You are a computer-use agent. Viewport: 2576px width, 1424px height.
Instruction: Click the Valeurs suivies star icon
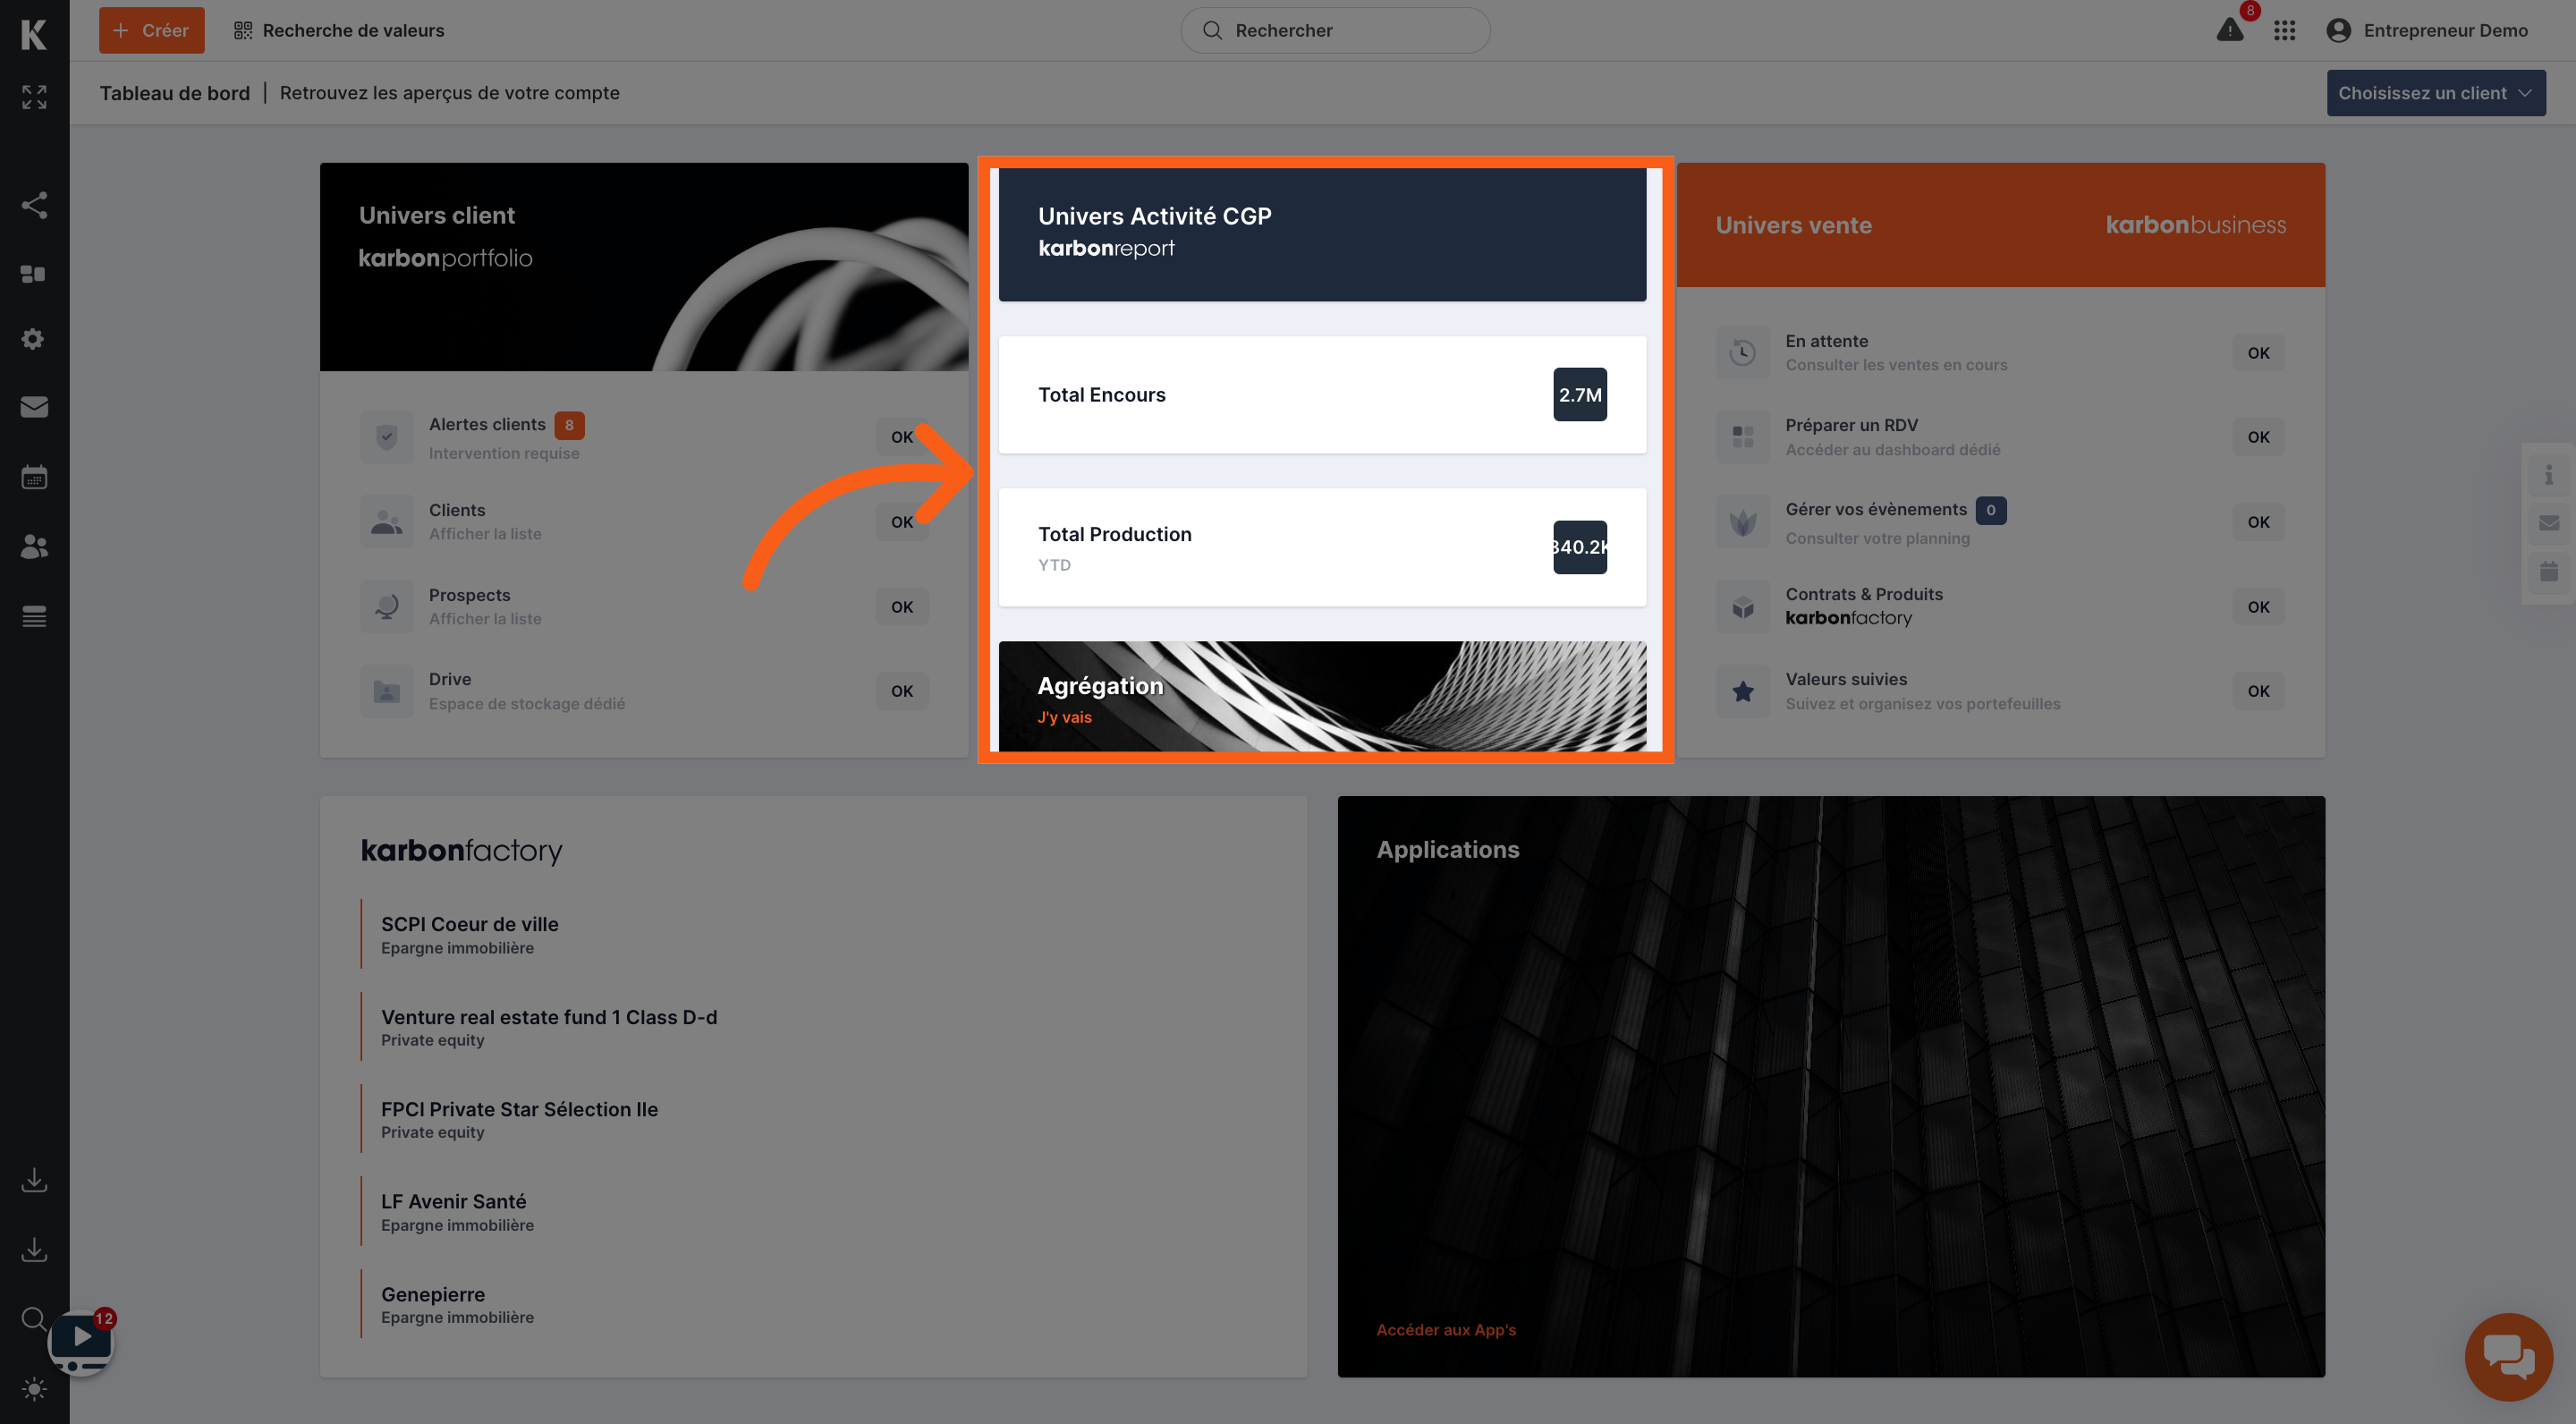click(1743, 691)
